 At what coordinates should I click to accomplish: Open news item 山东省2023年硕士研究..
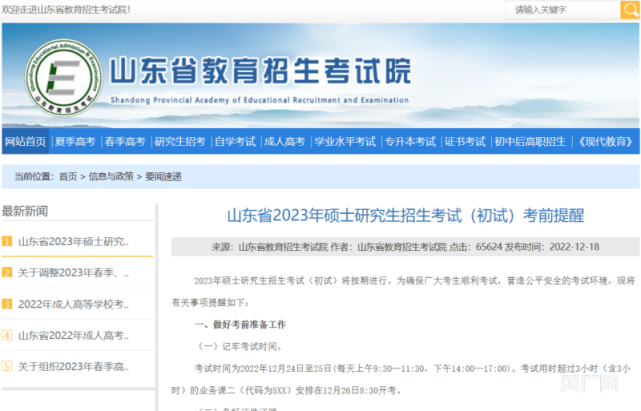pos(74,241)
